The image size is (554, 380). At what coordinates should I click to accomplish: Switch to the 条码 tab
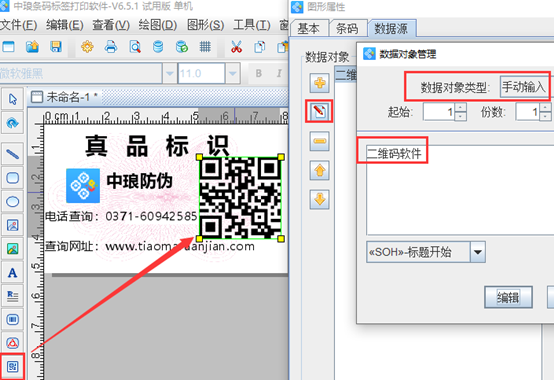(x=347, y=28)
